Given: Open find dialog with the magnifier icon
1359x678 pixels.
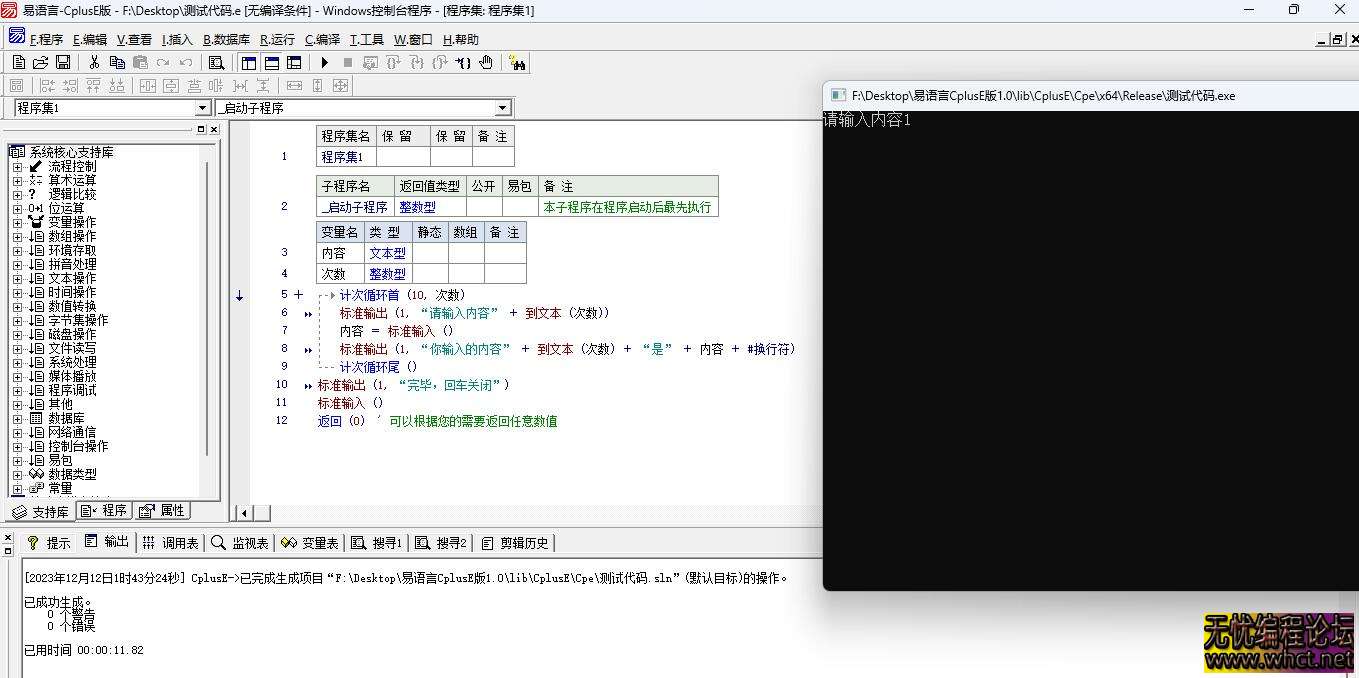Looking at the screenshot, I should point(216,61).
